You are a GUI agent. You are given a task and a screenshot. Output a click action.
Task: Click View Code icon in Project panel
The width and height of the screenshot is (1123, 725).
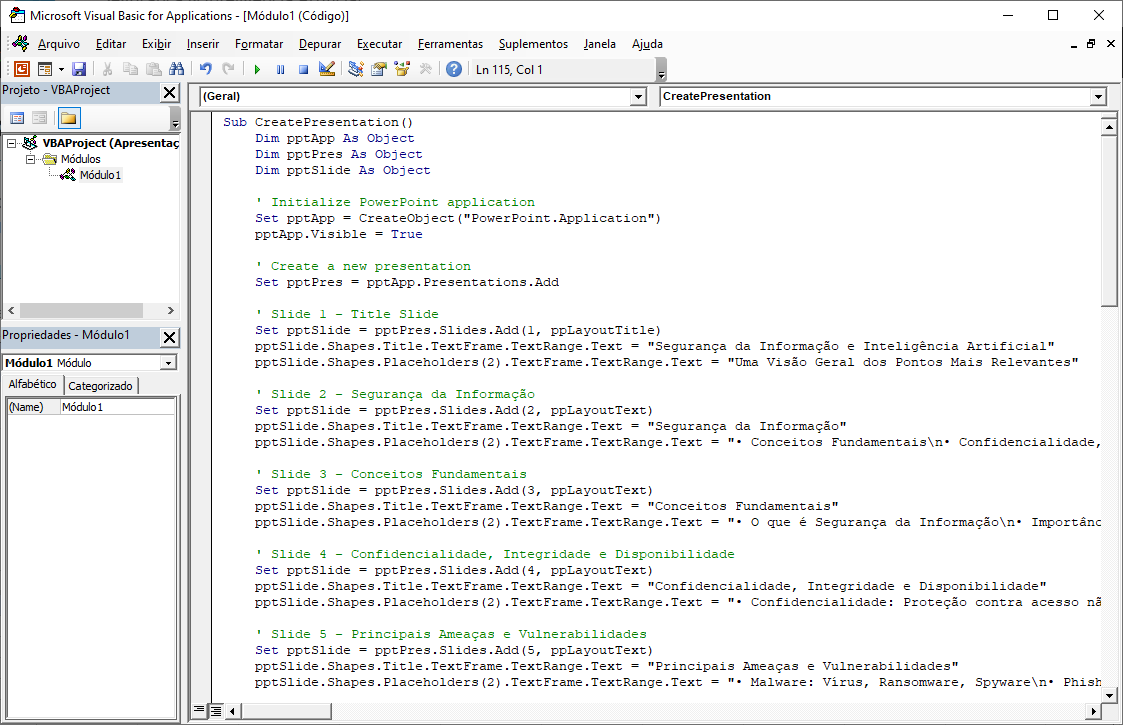point(17,118)
